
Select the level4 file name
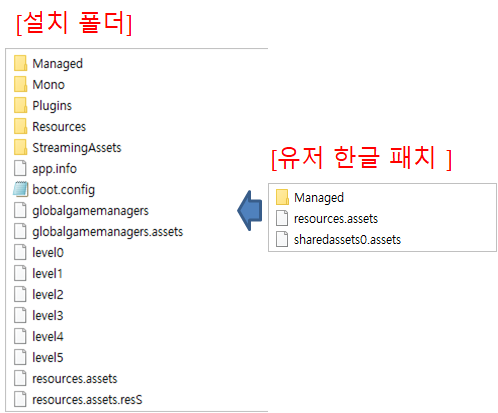(x=48, y=337)
